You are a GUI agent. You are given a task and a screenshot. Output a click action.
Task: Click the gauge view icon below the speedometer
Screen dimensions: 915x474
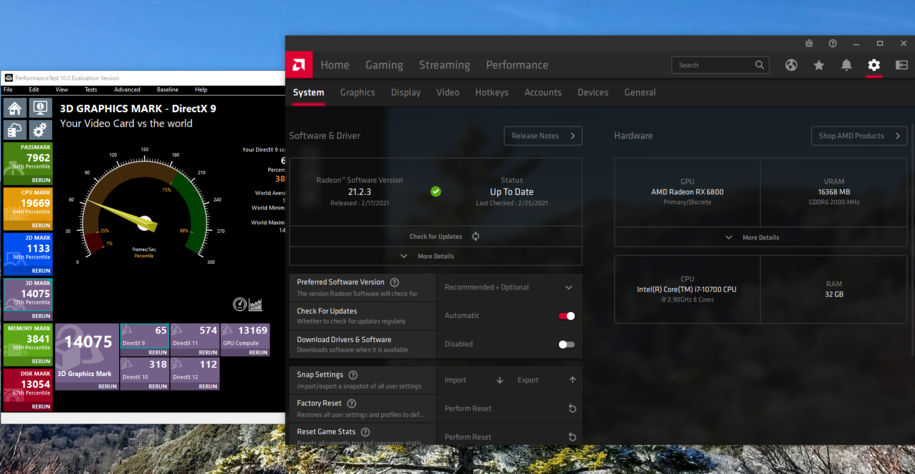[239, 304]
